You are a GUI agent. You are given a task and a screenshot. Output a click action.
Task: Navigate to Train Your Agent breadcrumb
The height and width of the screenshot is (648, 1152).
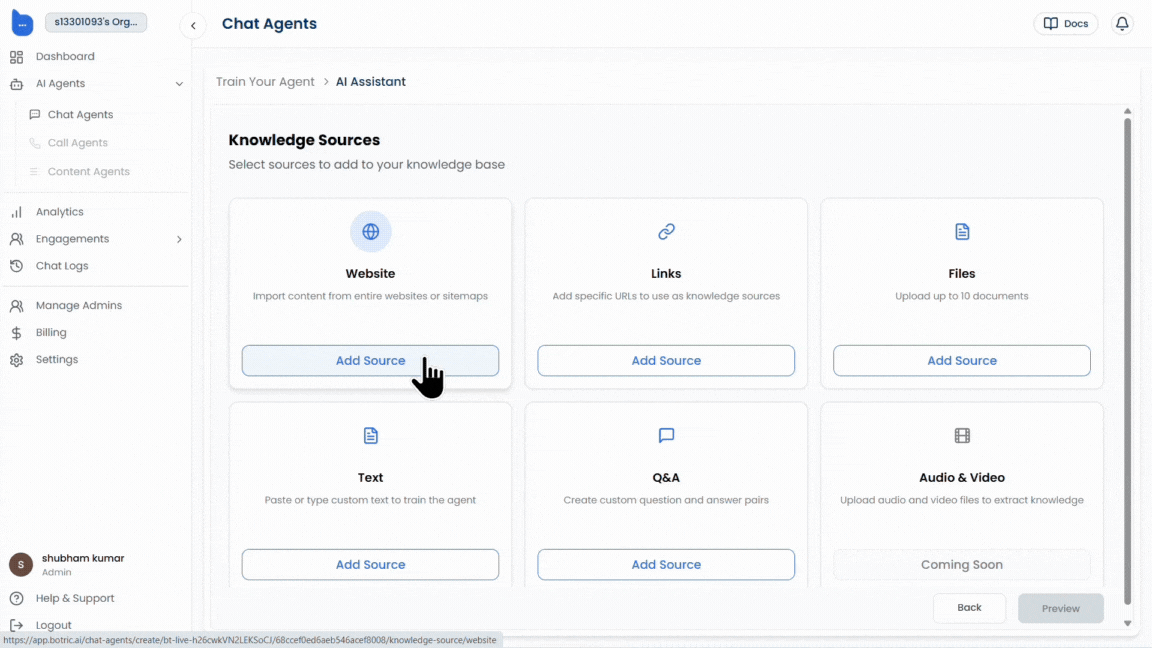pyautogui.click(x=265, y=81)
